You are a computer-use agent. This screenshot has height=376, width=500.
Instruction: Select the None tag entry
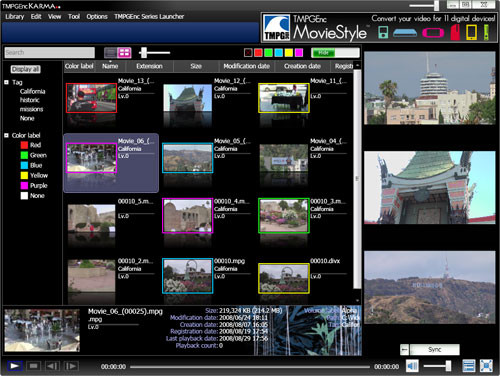27,118
